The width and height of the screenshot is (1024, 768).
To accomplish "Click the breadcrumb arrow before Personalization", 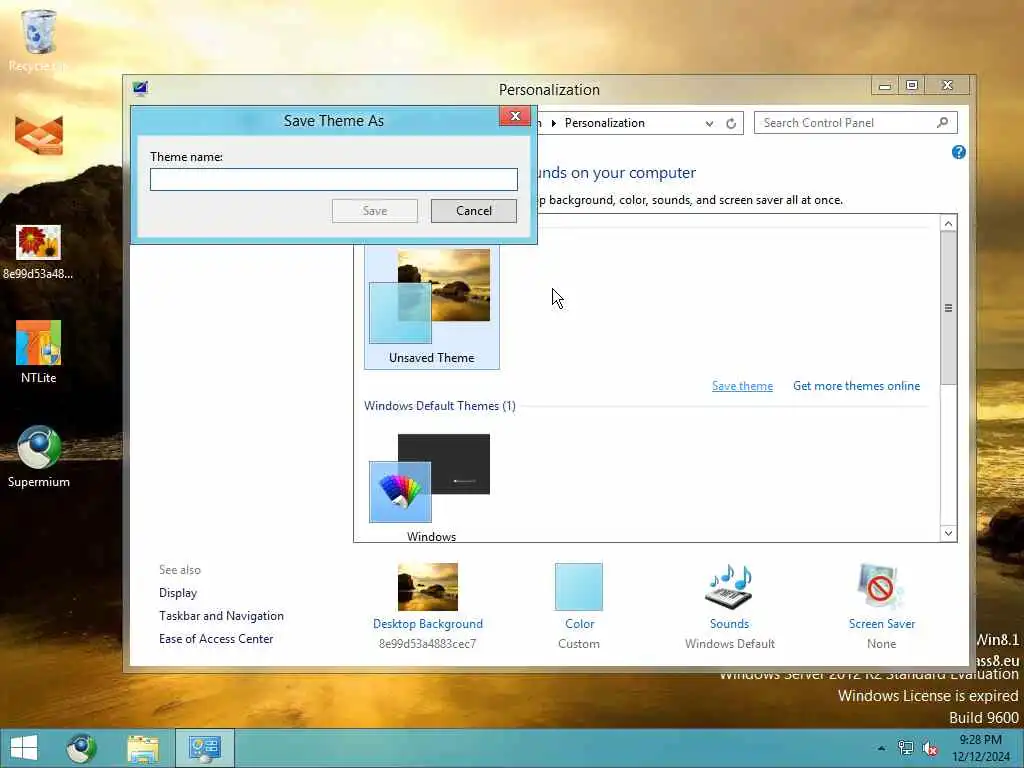I will click(x=554, y=123).
